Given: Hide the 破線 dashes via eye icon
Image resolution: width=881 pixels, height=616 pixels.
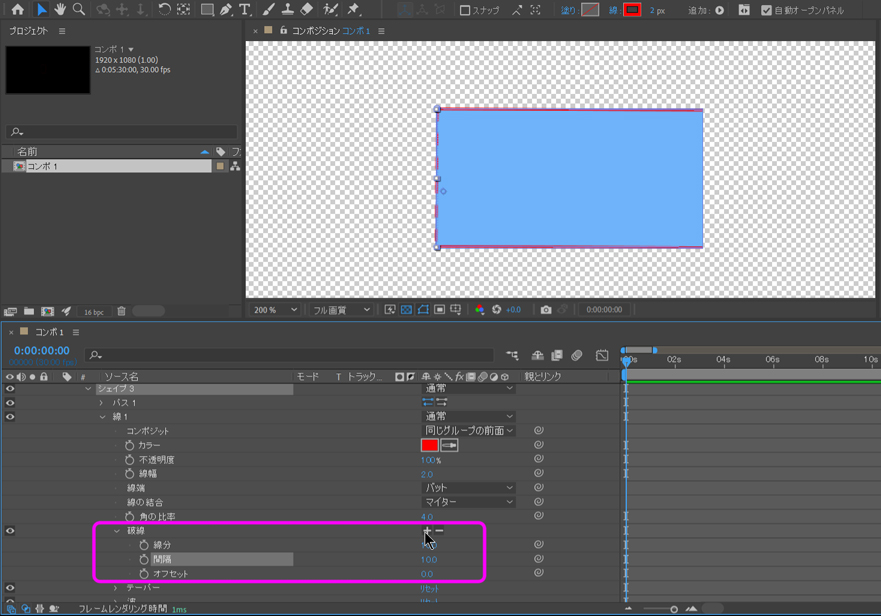Looking at the screenshot, I should (10, 531).
